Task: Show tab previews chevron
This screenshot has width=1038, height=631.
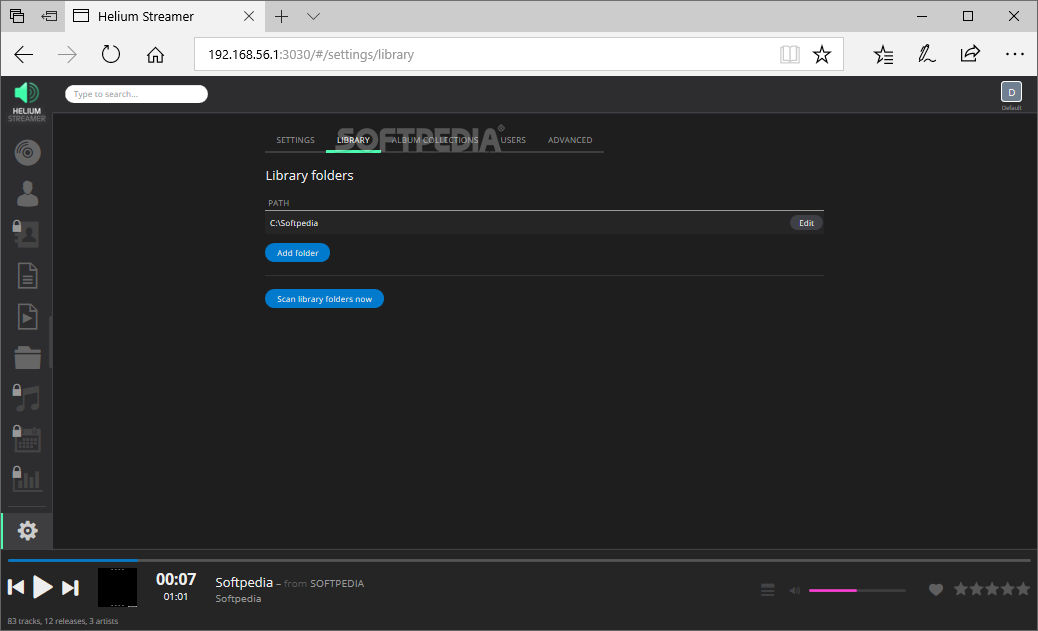Action: pyautogui.click(x=314, y=17)
